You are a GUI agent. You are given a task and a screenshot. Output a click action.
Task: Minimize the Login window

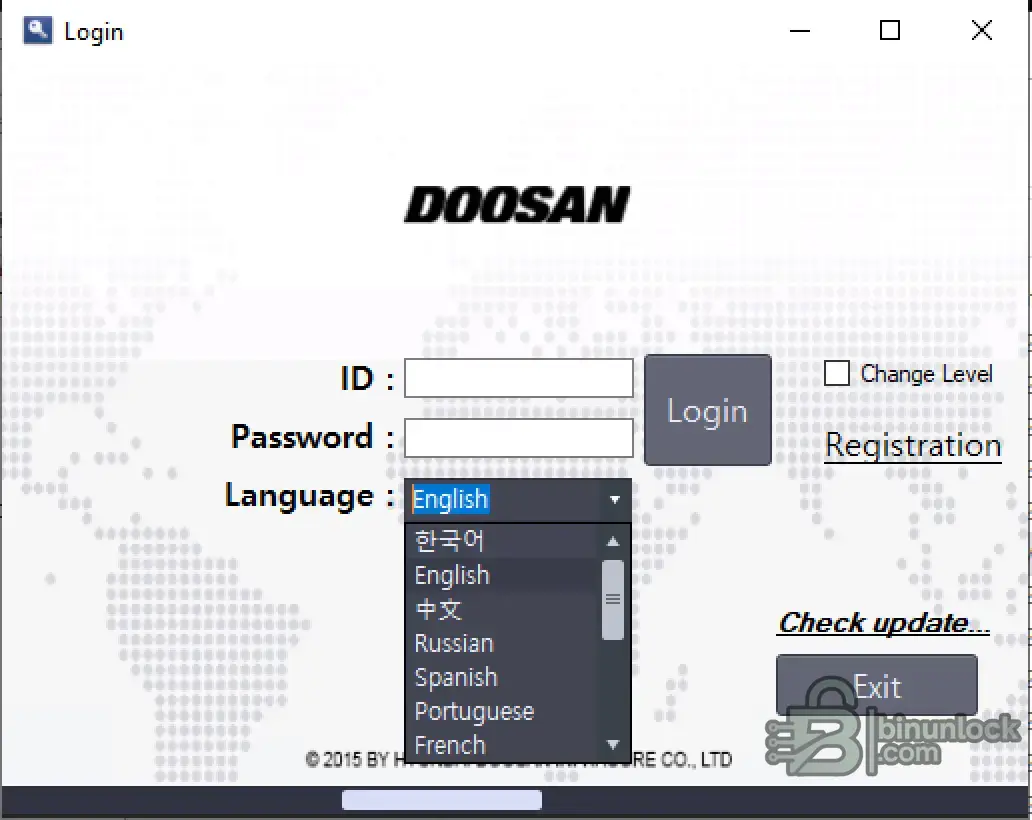(800, 30)
